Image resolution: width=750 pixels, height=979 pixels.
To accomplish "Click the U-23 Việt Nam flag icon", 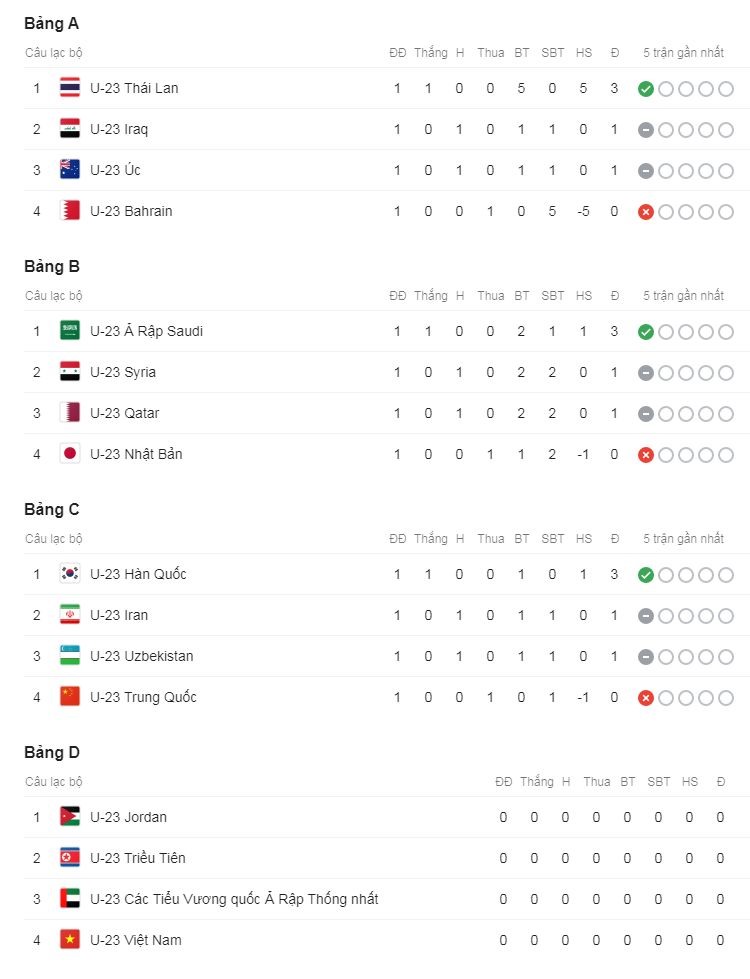I will coord(70,940).
